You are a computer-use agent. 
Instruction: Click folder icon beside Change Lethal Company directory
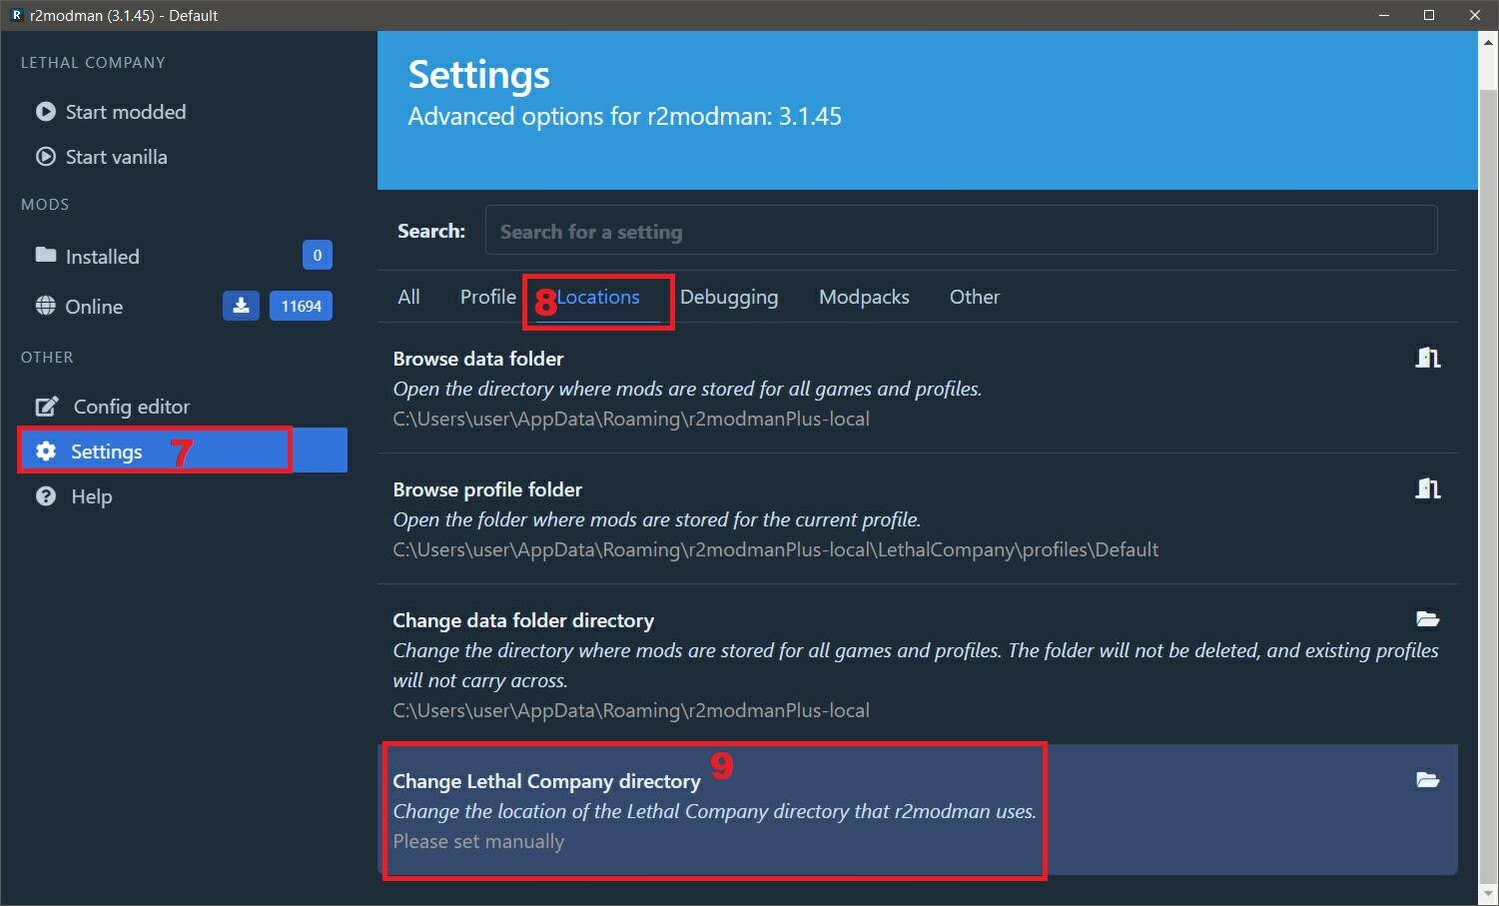click(1427, 780)
